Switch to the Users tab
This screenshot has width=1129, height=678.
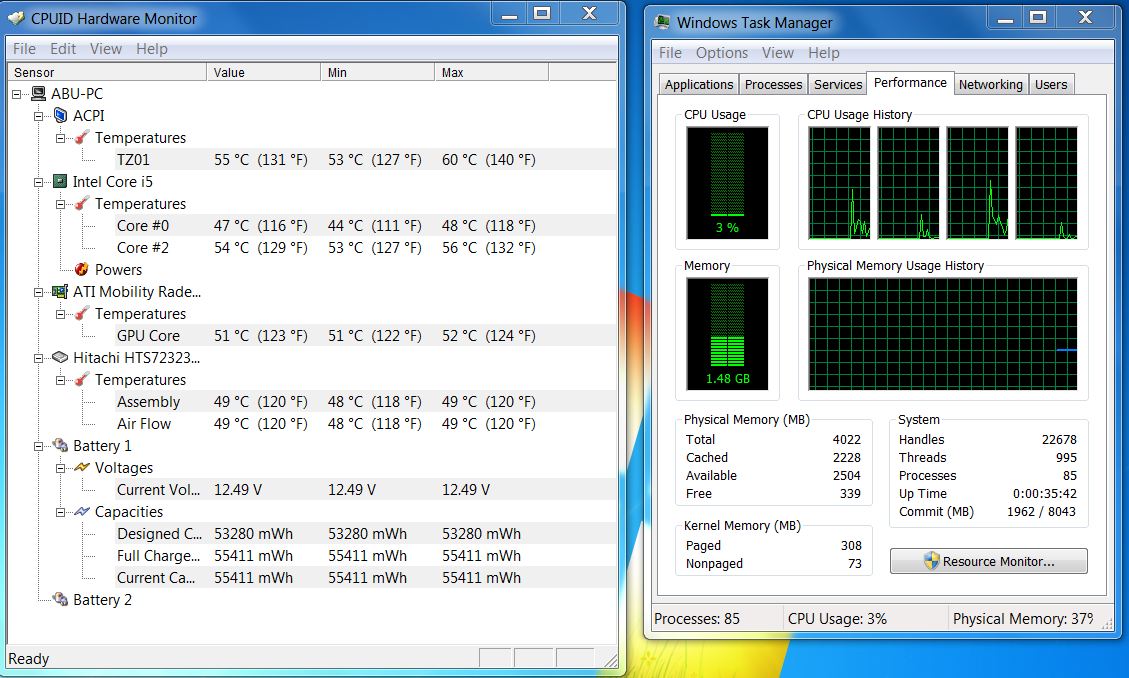(1051, 84)
